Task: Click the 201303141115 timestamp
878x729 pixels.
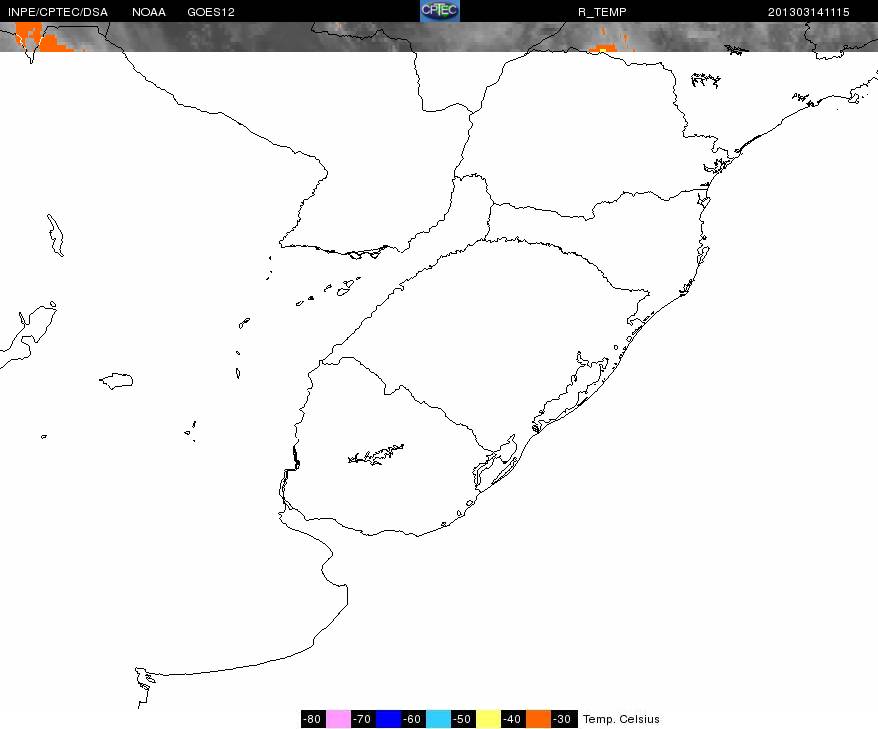Action: point(809,12)
